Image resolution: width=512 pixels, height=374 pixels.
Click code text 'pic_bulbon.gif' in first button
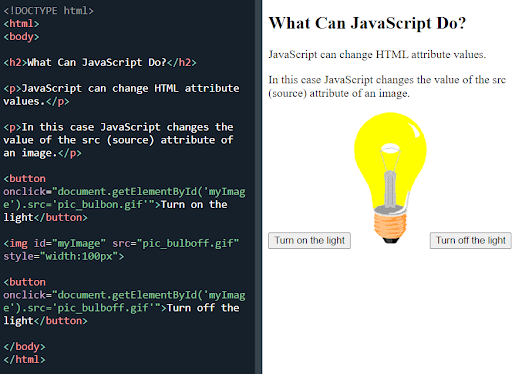[100, 204]
